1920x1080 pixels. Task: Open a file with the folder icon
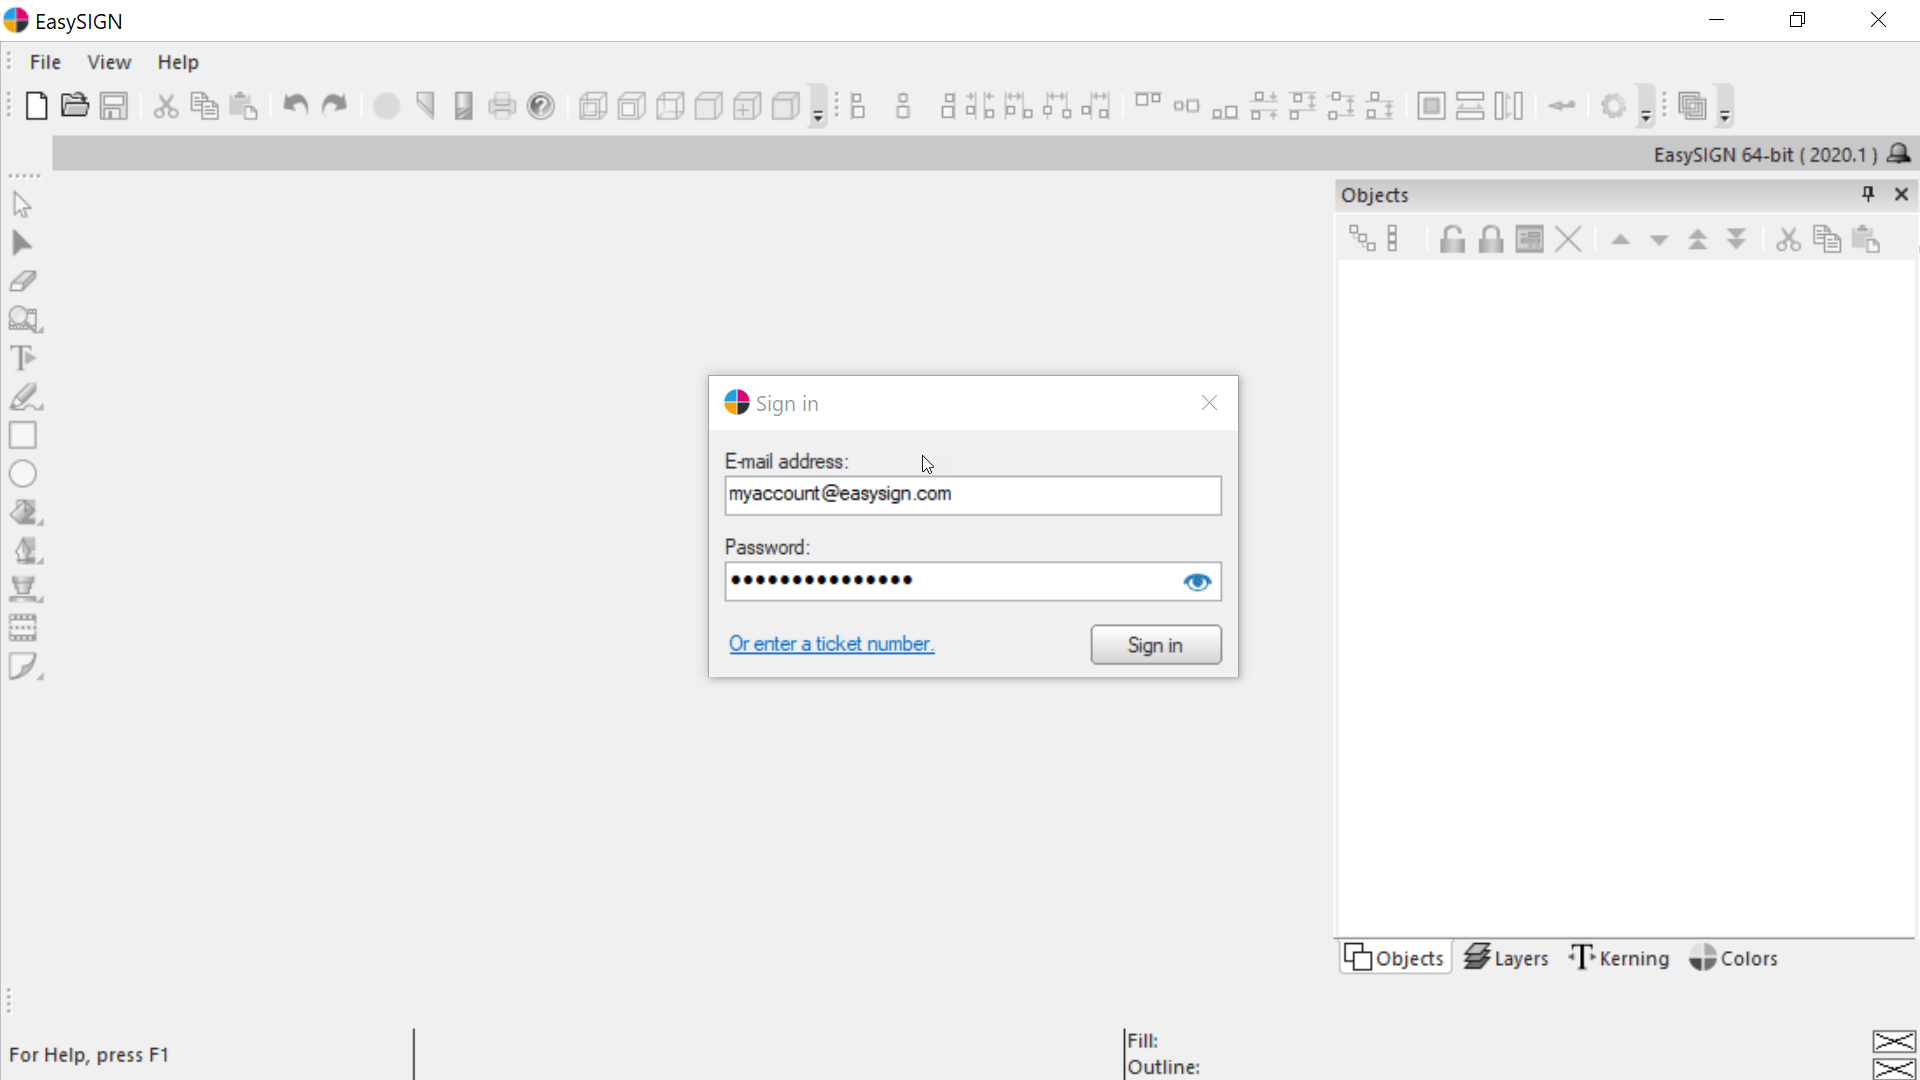[75, 106]
